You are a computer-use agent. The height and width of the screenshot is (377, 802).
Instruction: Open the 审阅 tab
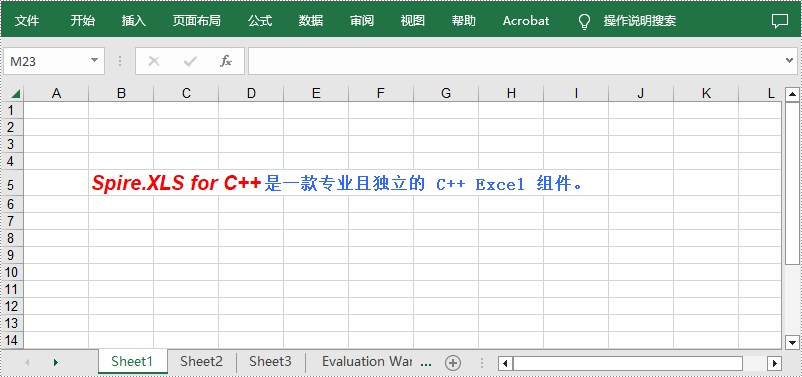coord(362,20)
